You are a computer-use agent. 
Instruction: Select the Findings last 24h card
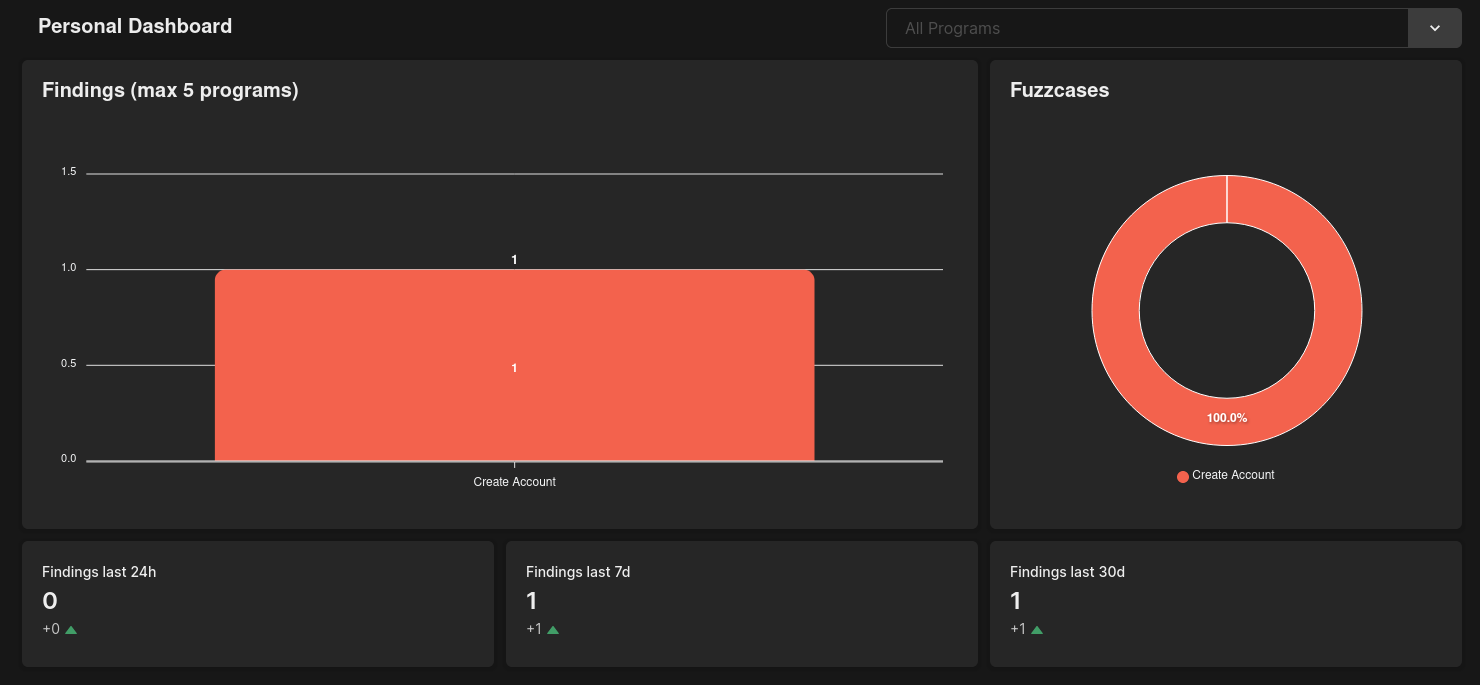[x=257, y=603]
